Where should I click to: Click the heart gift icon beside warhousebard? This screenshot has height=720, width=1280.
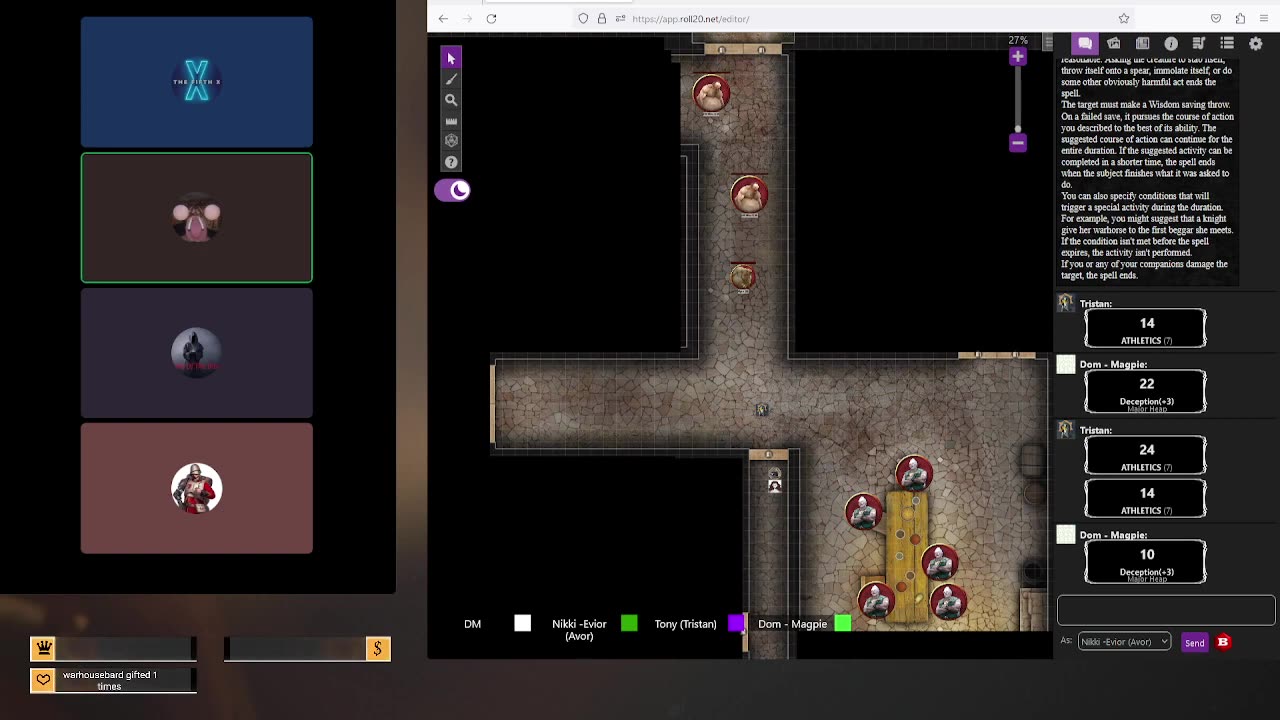click(x=43, y=681)
